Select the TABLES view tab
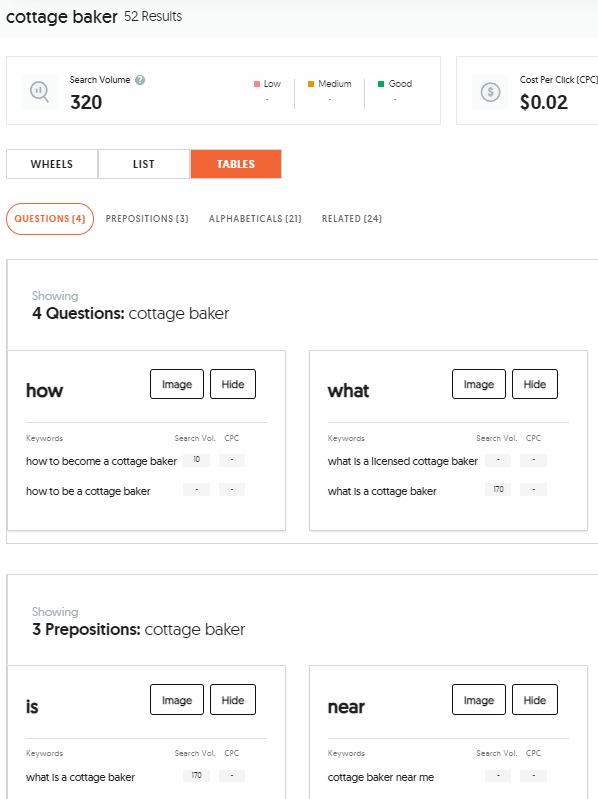Image resolution: width=598 pixels, height=799 pixels. tap(236, 164)
